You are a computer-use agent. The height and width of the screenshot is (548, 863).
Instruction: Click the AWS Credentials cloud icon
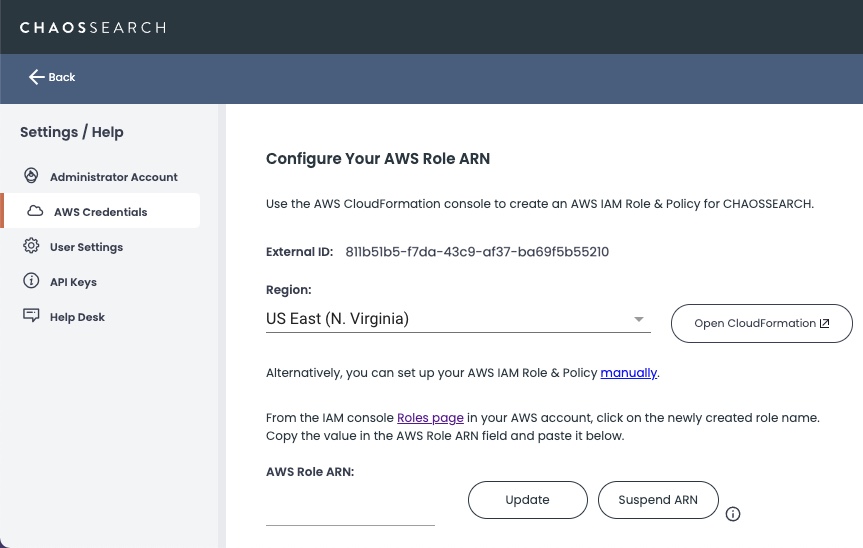pos(35,211)
